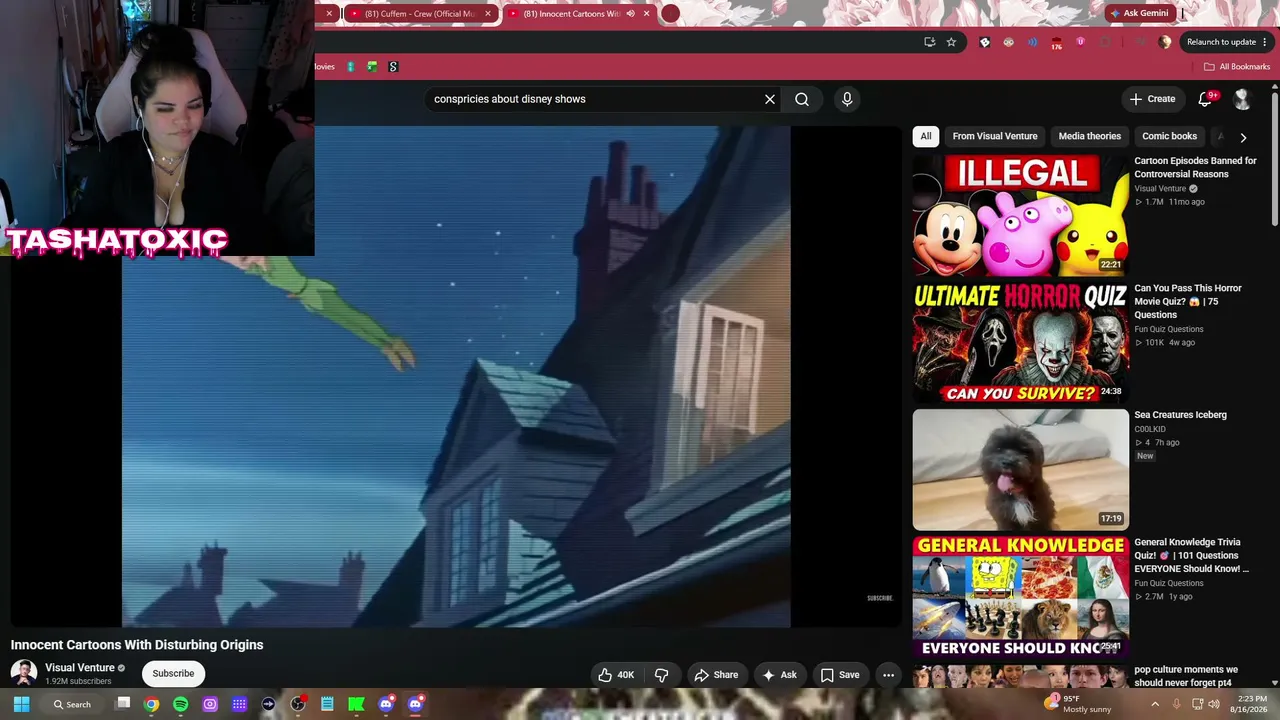Click the Create button

(x=1152, y=99)
